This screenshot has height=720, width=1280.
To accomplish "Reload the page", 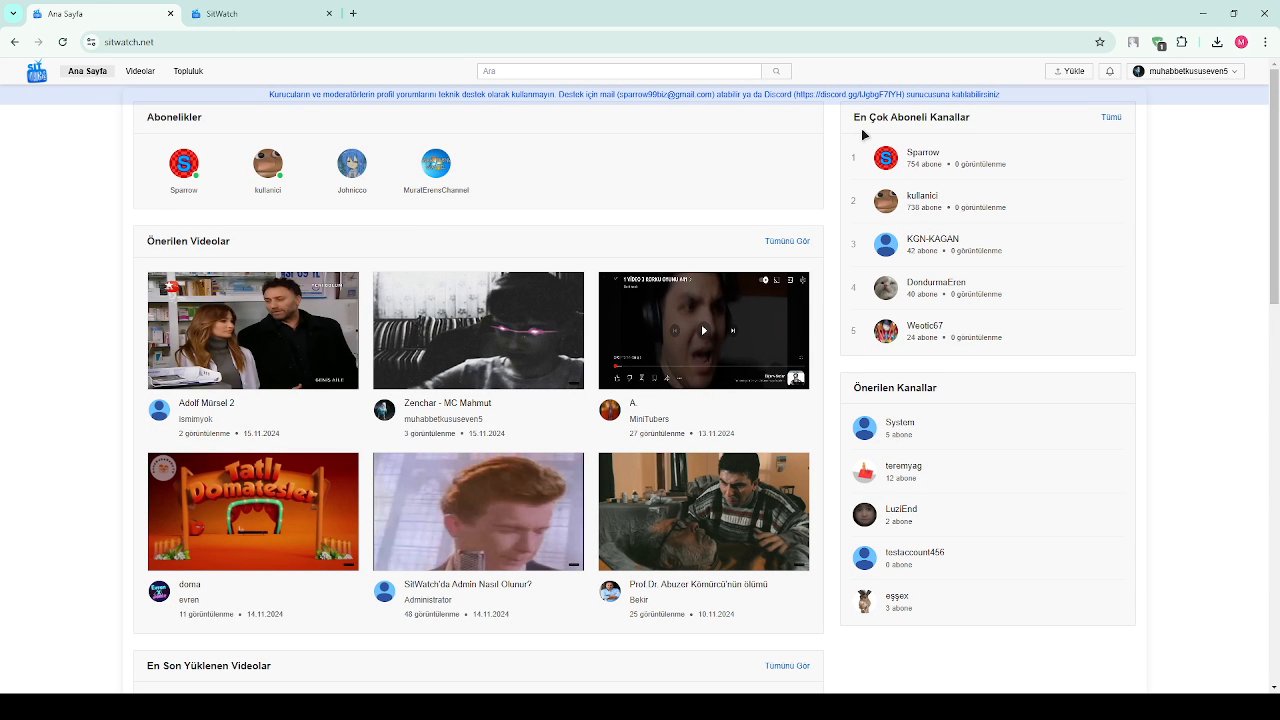I will (62, 42).
